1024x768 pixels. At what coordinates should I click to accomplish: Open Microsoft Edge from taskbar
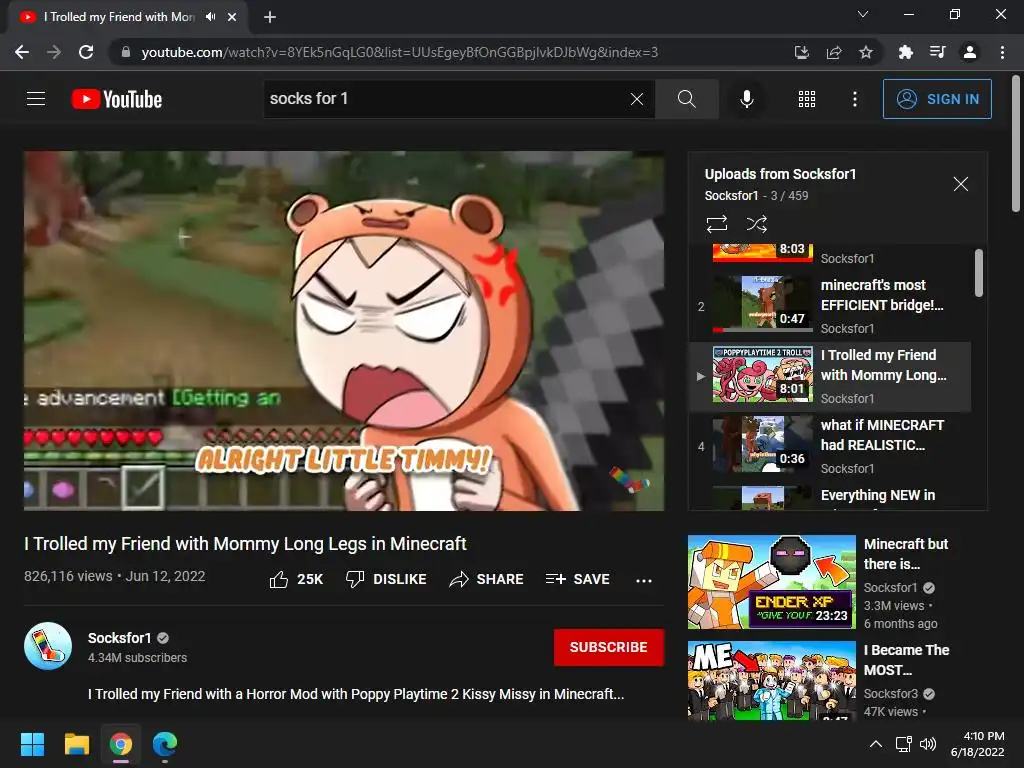coord(165,744)
